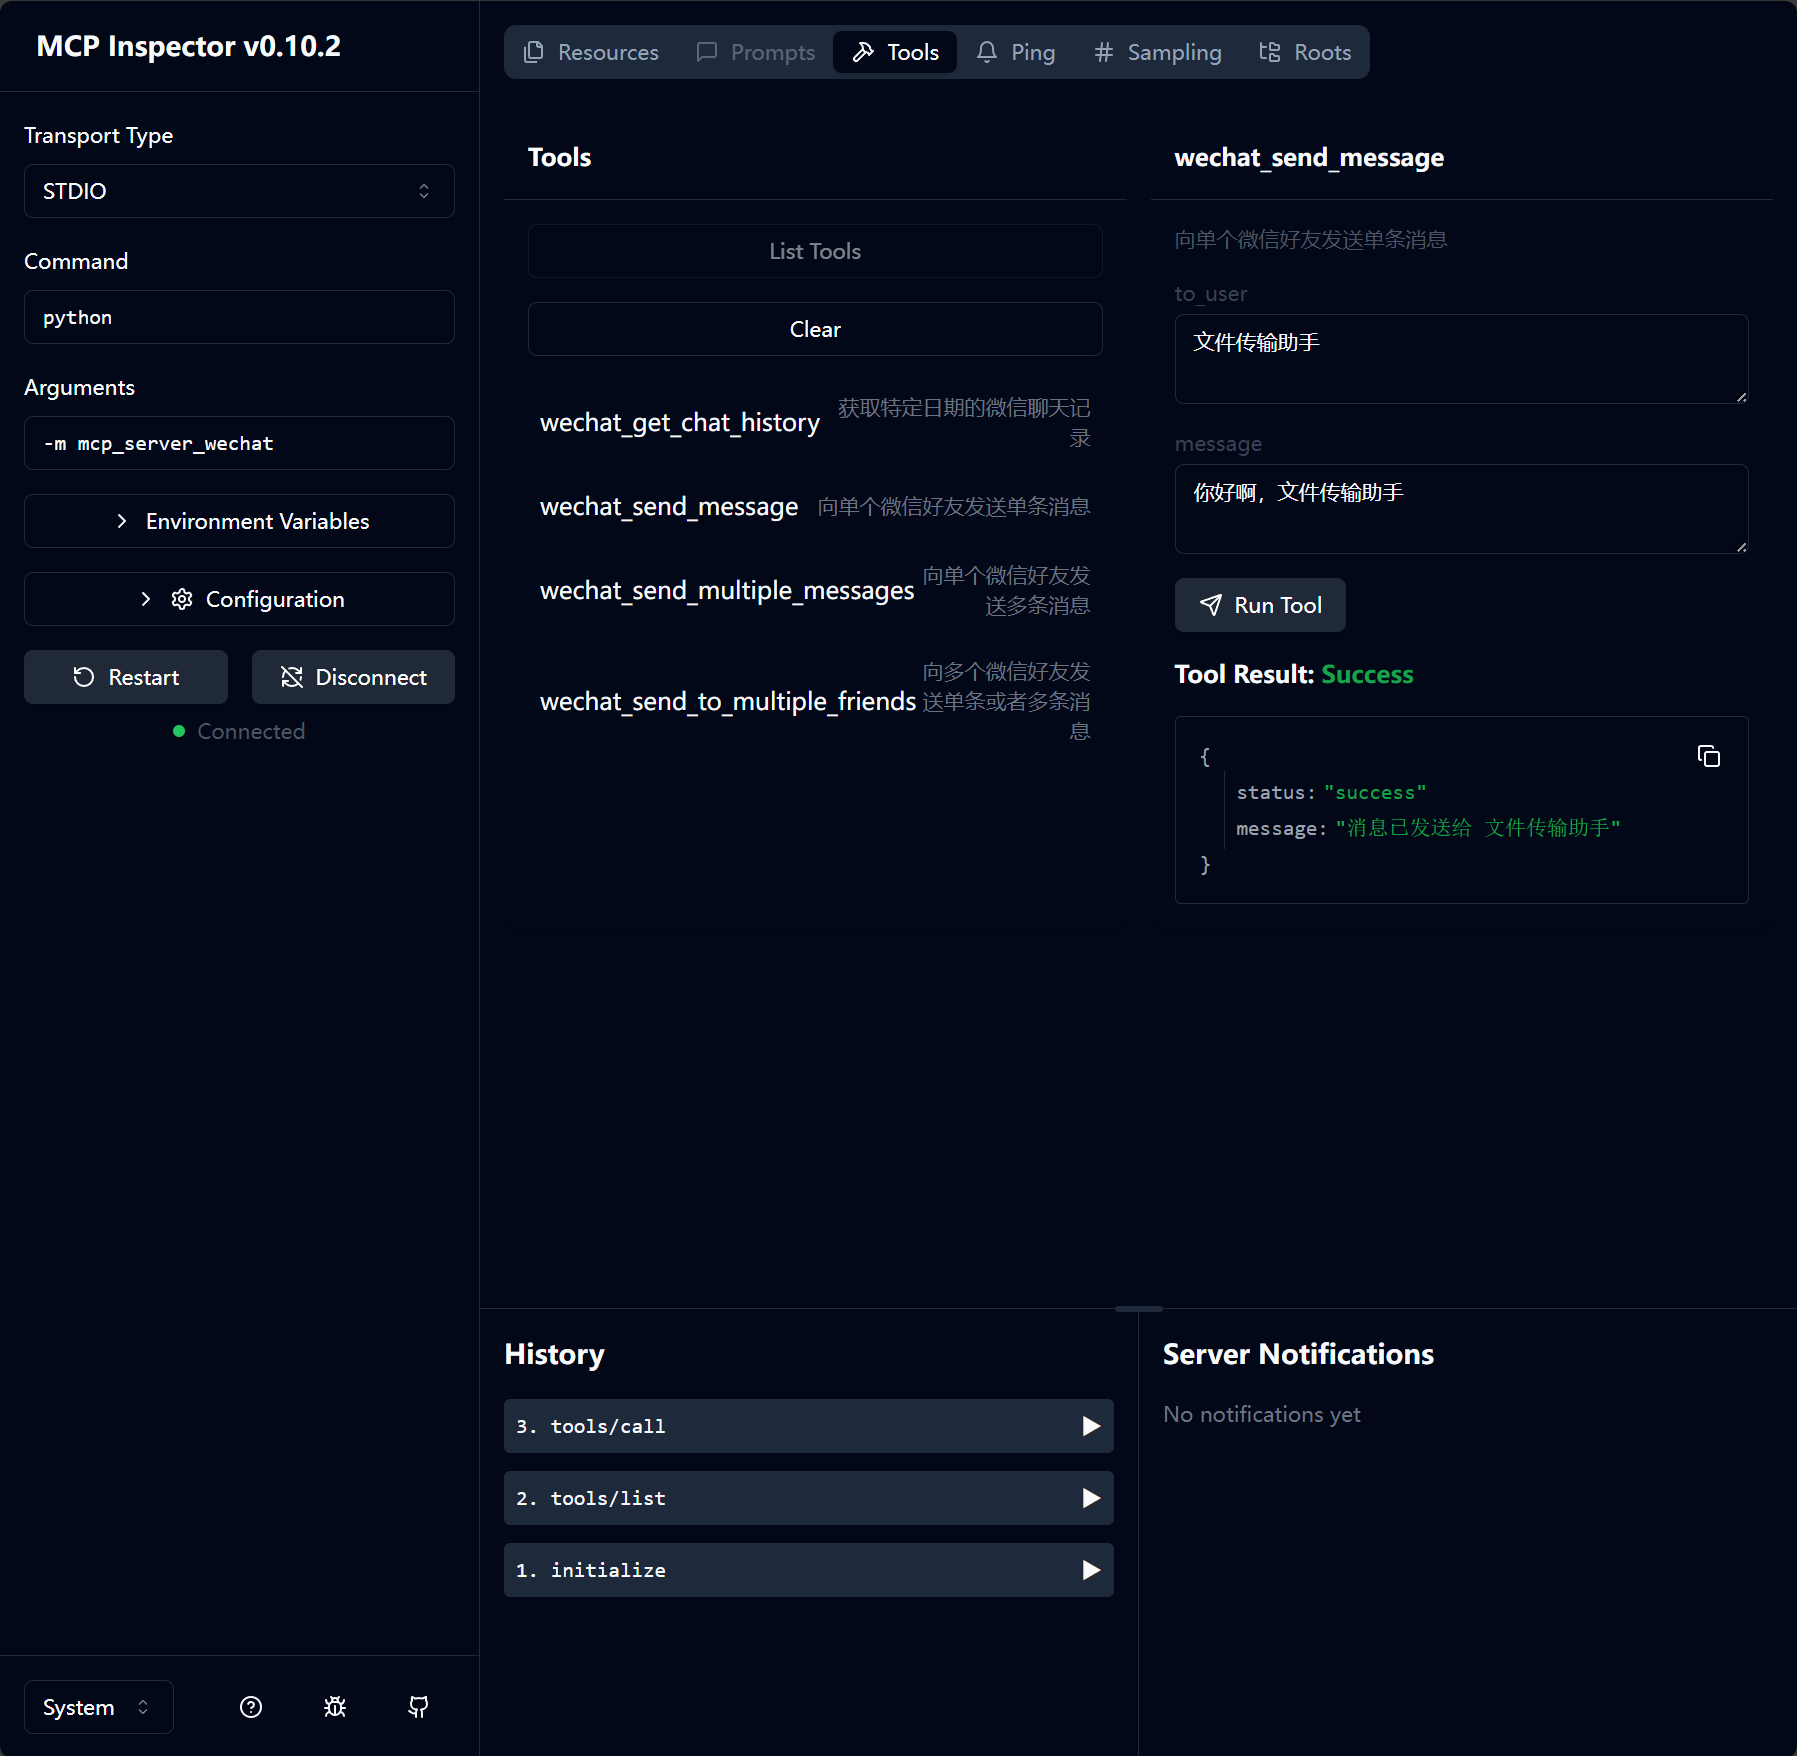Open the Resources tab icon

coord(533,52)
